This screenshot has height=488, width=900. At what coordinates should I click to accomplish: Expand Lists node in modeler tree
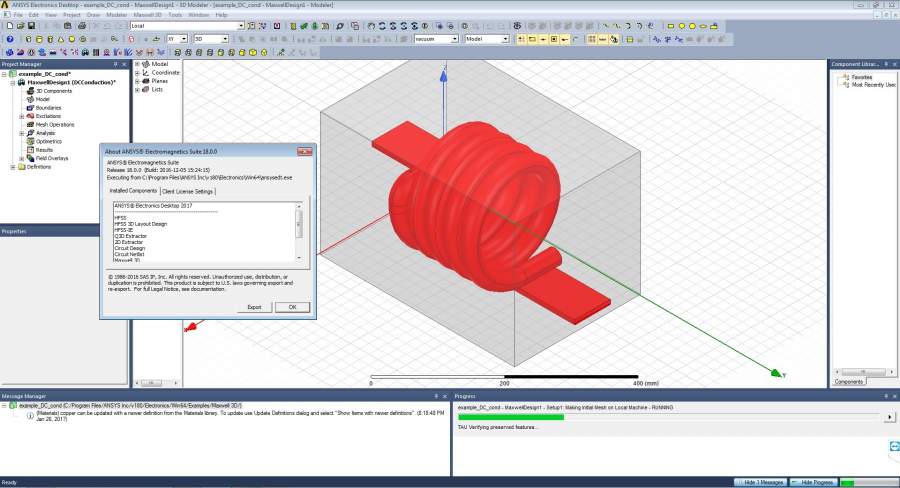point(138,90)
